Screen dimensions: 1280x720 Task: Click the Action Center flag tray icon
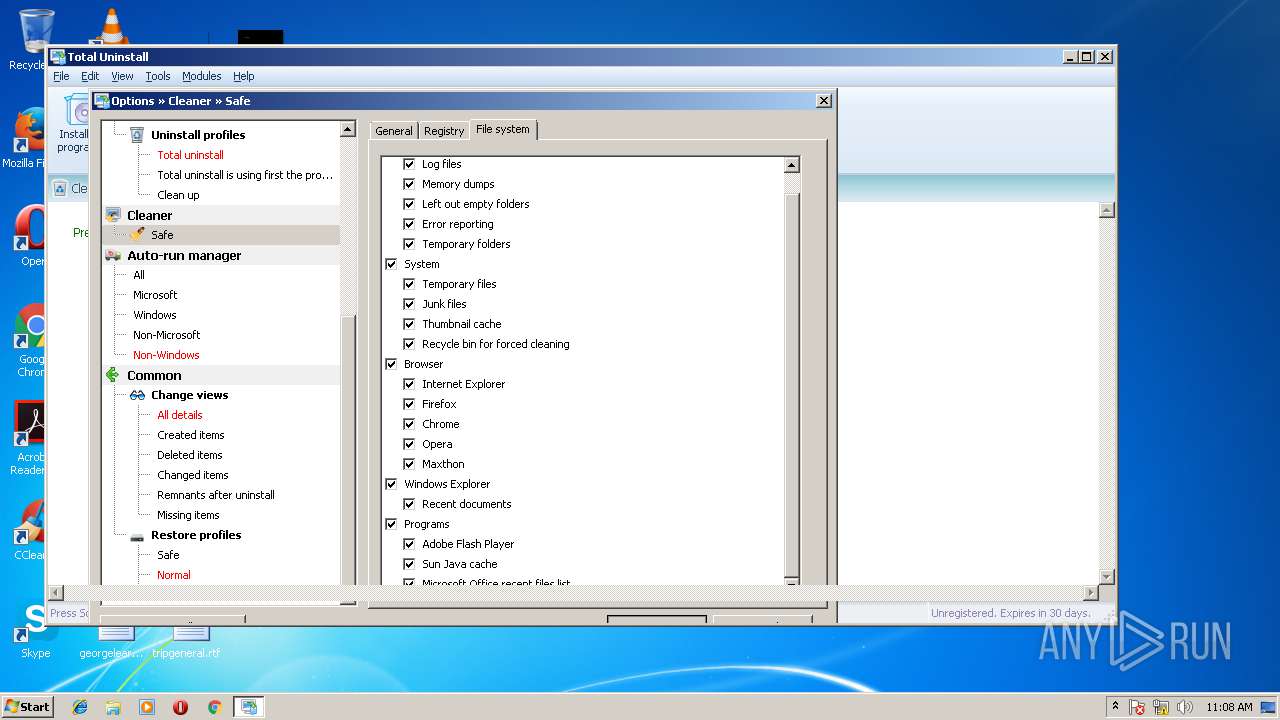click(1137, 707)
